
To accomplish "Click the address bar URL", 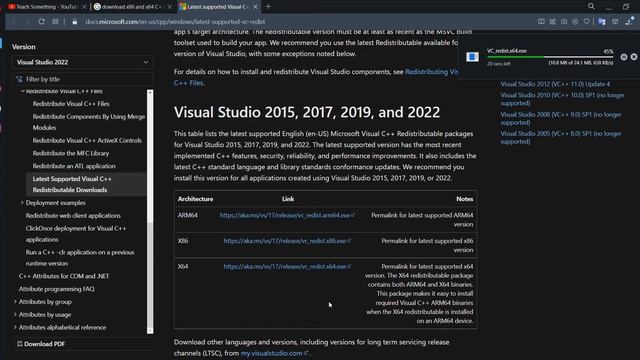I will [x=175, y=22].
